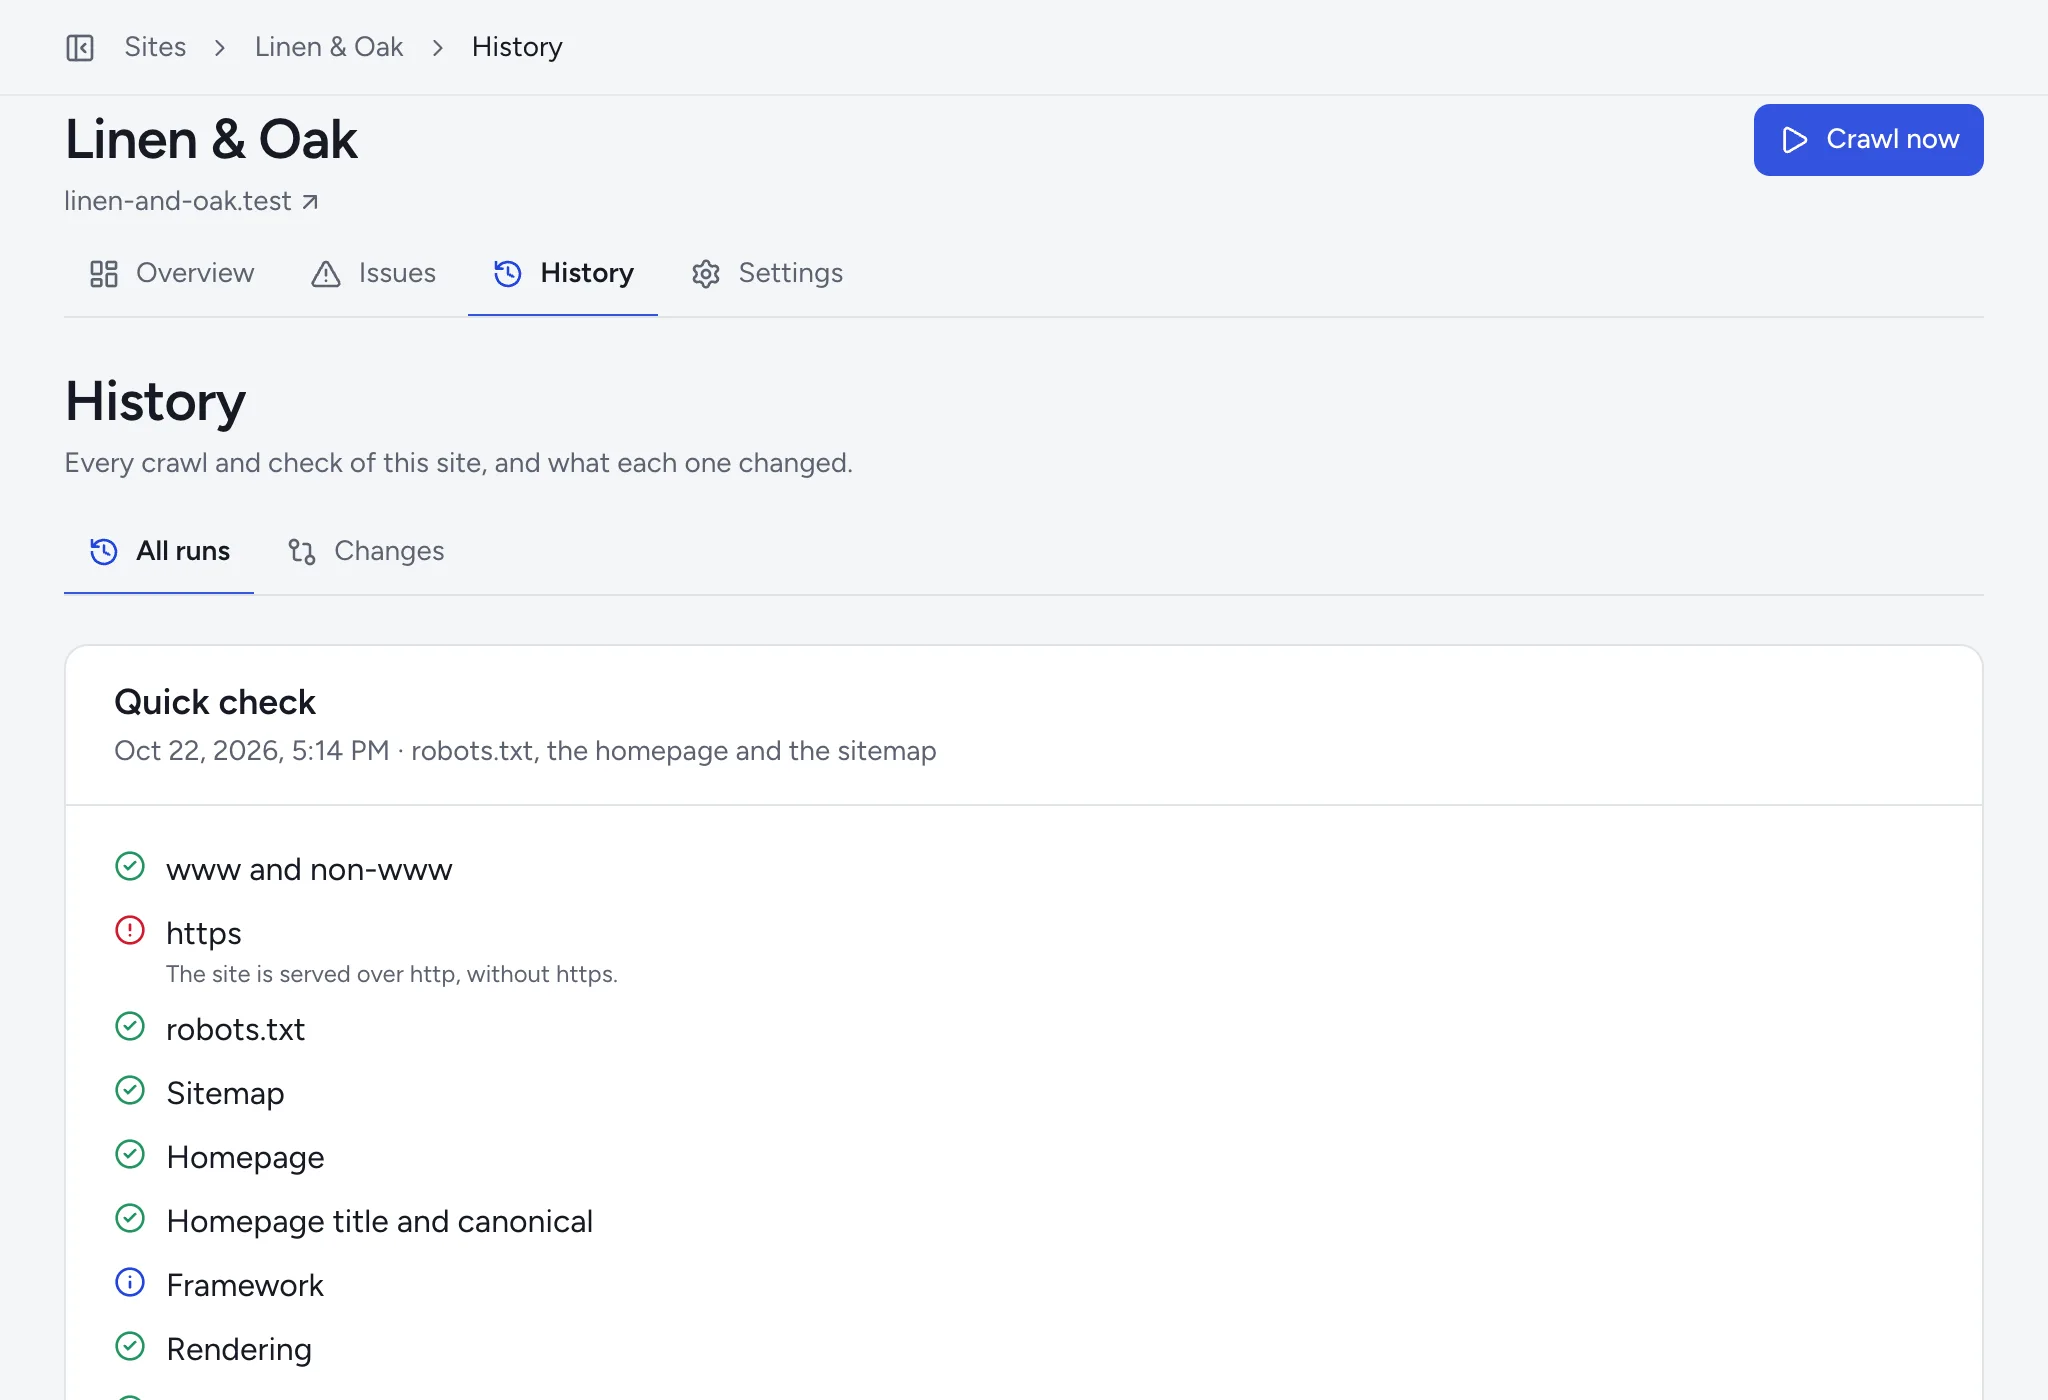This screenshot has height=1400, width=2048.
Task: Select the History tab
Action: tap(563, 273)
